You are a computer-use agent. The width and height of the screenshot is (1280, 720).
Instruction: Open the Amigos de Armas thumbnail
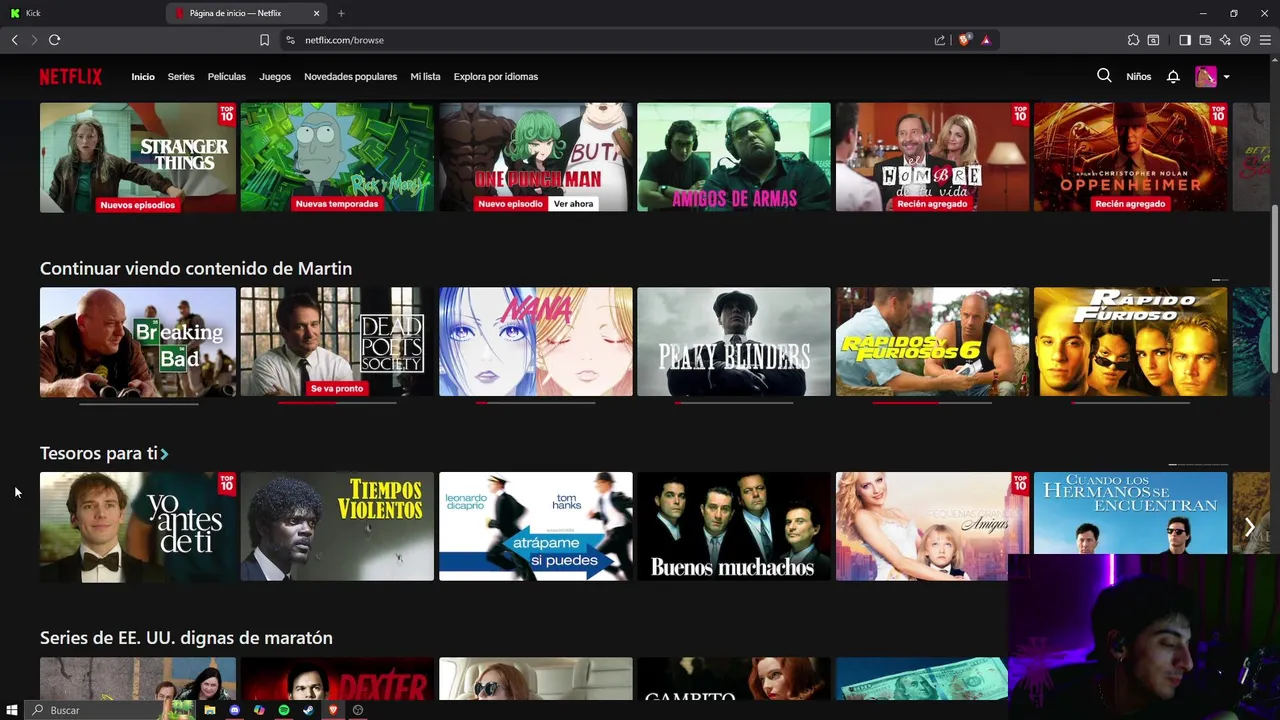click(734, 157)
